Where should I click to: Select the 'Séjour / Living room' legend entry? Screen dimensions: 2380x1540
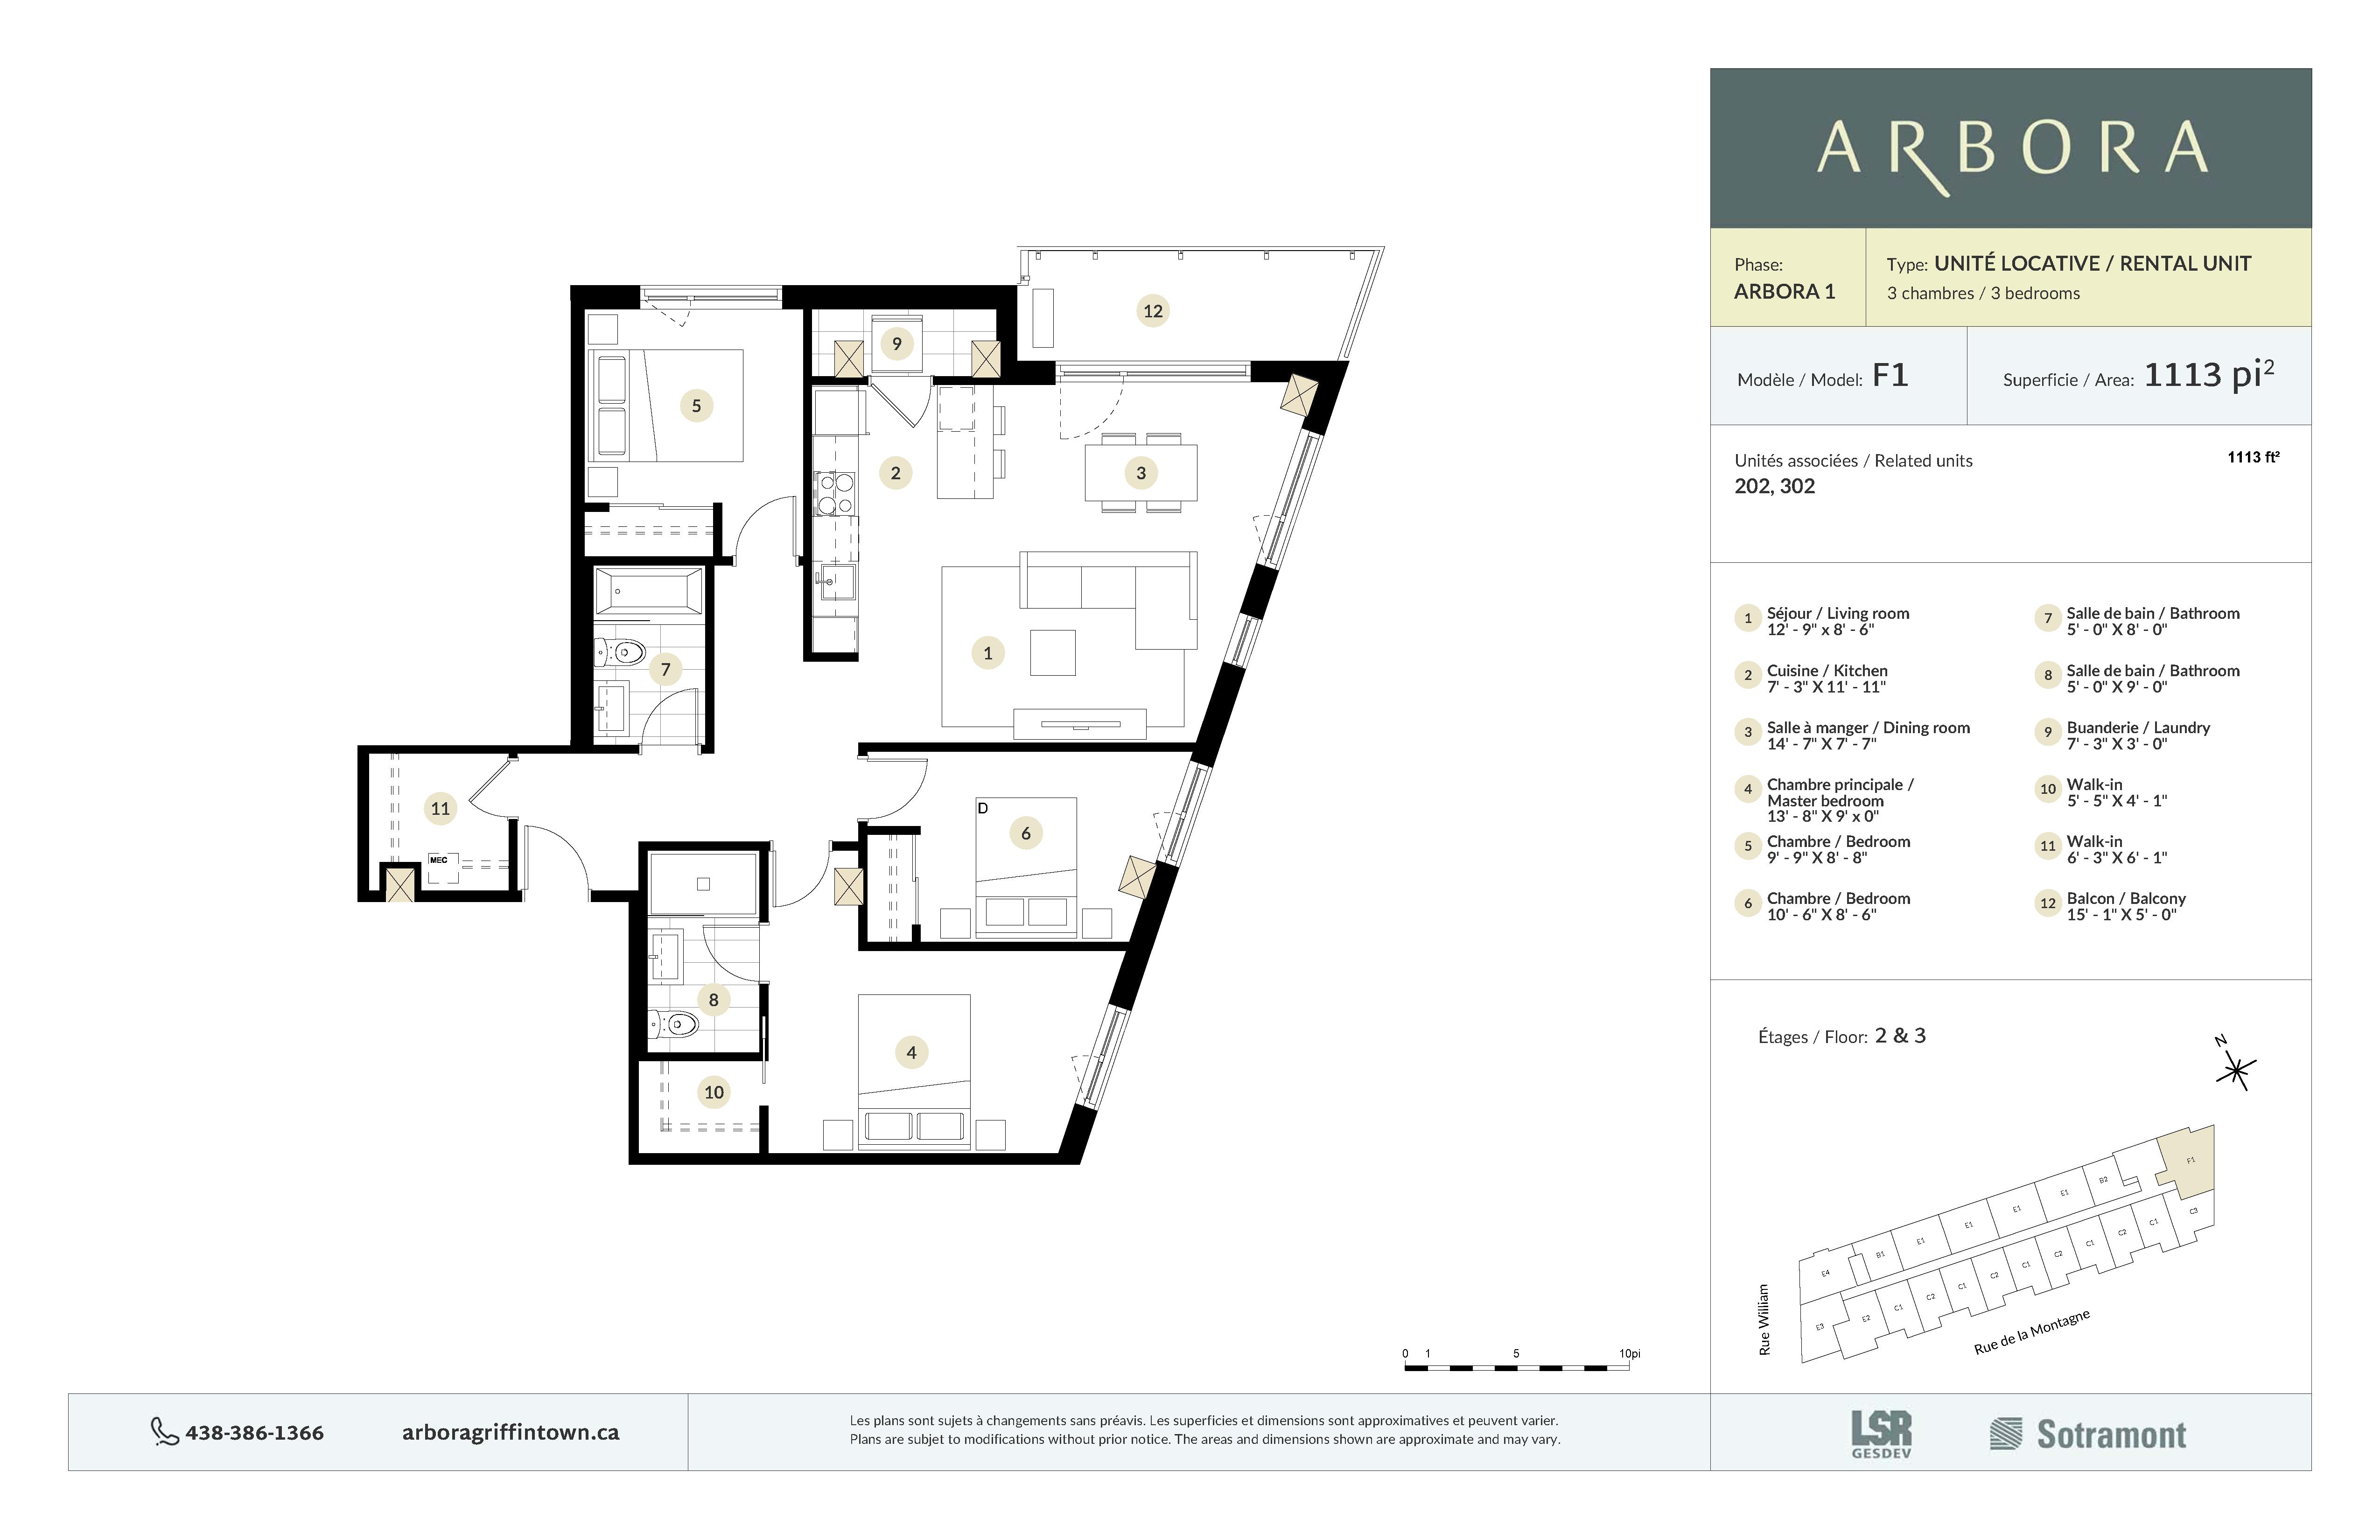(1838, 621)
